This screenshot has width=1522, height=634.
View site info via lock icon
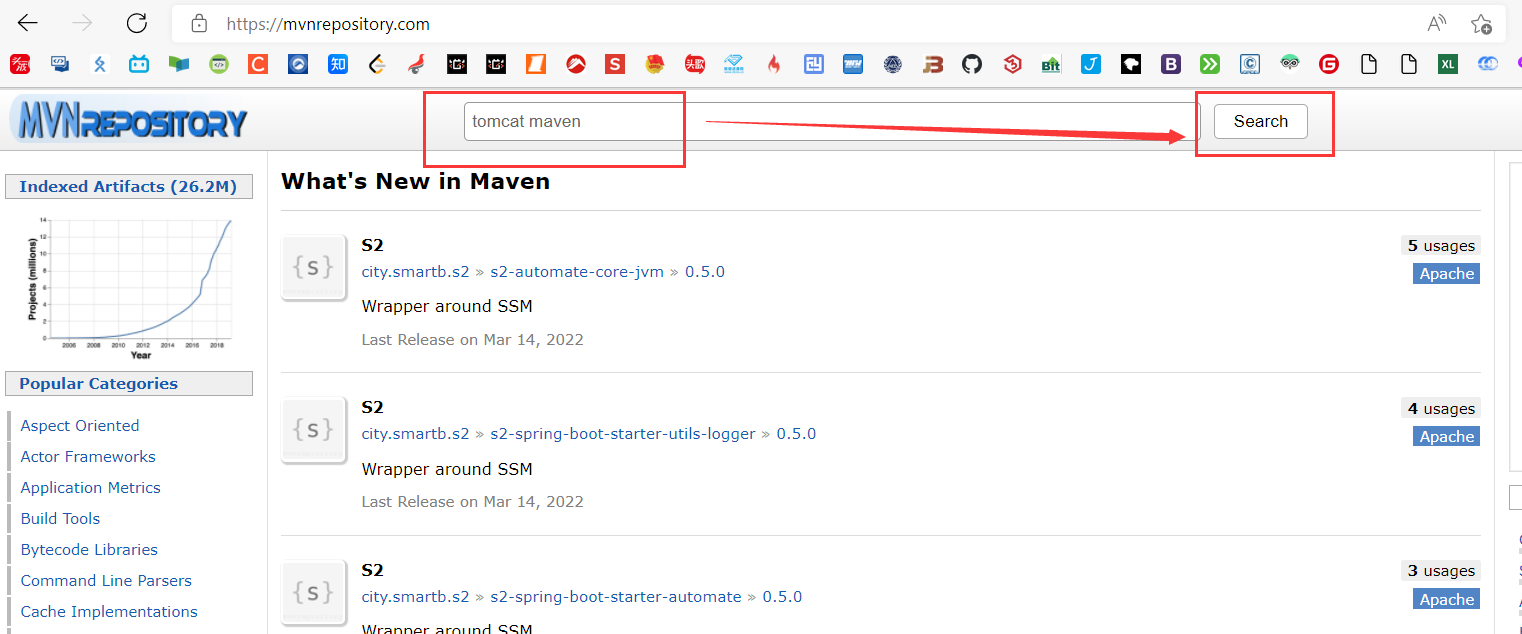199,23
